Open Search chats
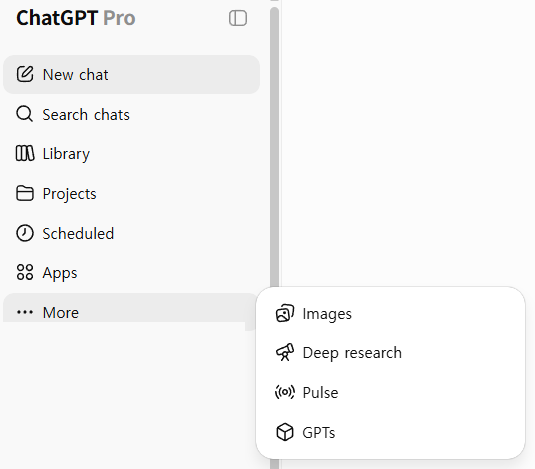 [131, 114]
